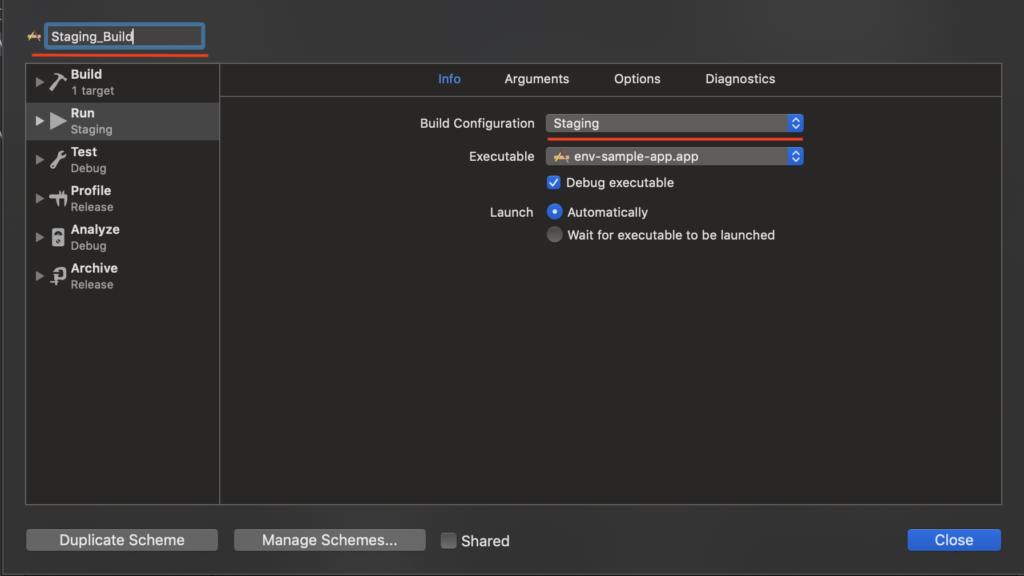Open the Build Configuration Staging dropdown
Screen dimensions: 1024x576
(674, 123)
